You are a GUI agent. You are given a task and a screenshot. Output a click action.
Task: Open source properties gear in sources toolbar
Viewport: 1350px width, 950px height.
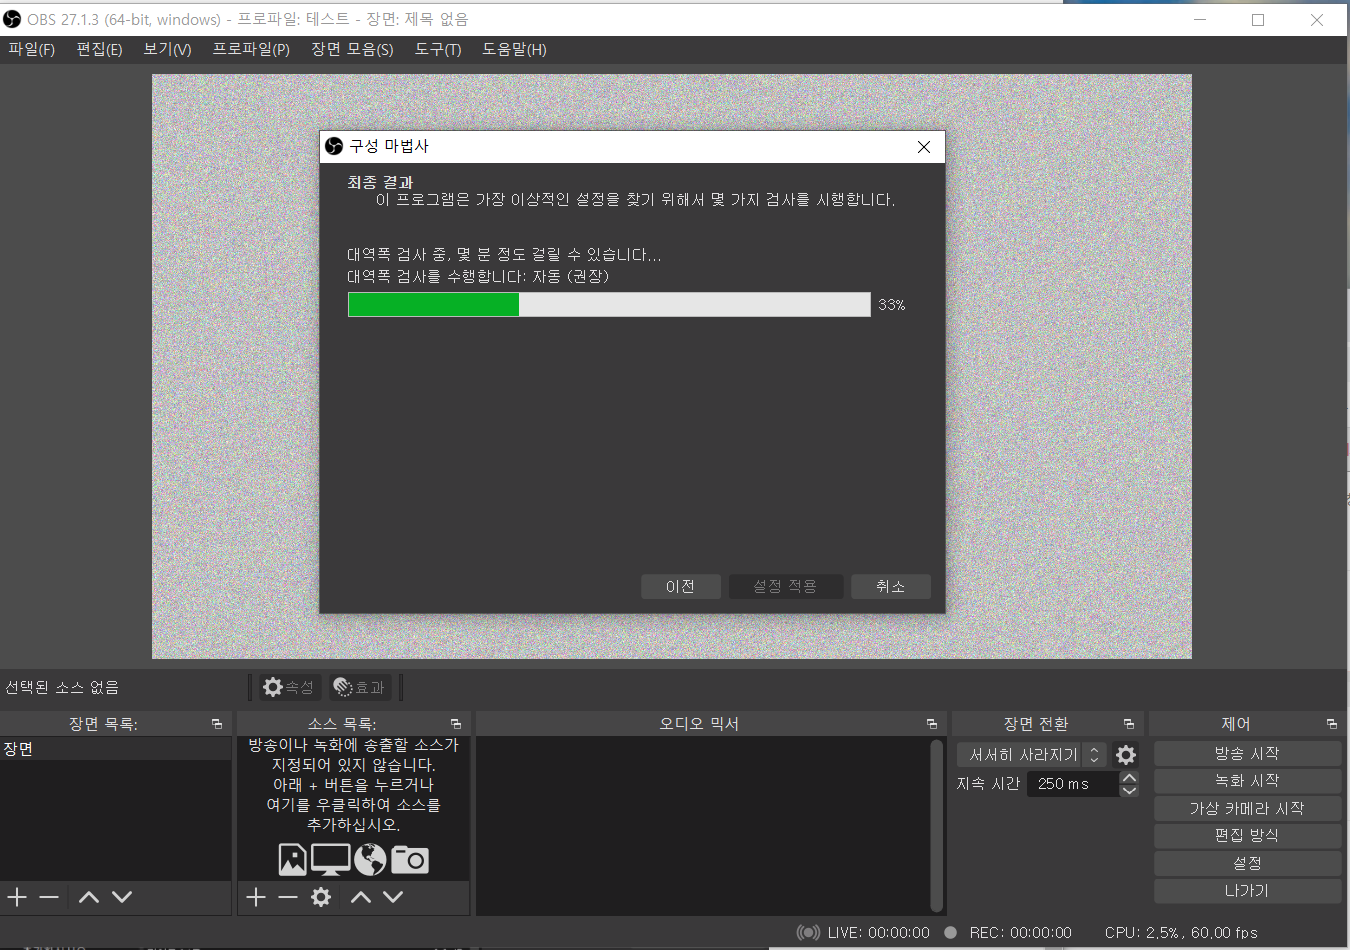(x=321, y=897)
